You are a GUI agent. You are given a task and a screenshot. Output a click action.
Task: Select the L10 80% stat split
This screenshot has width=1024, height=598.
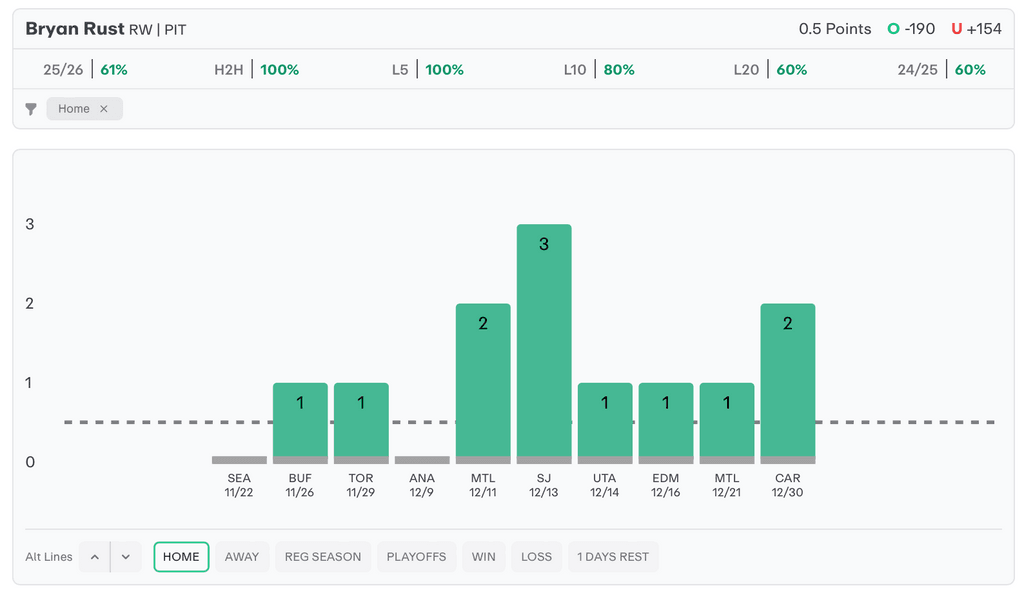(x=599, y=70)
